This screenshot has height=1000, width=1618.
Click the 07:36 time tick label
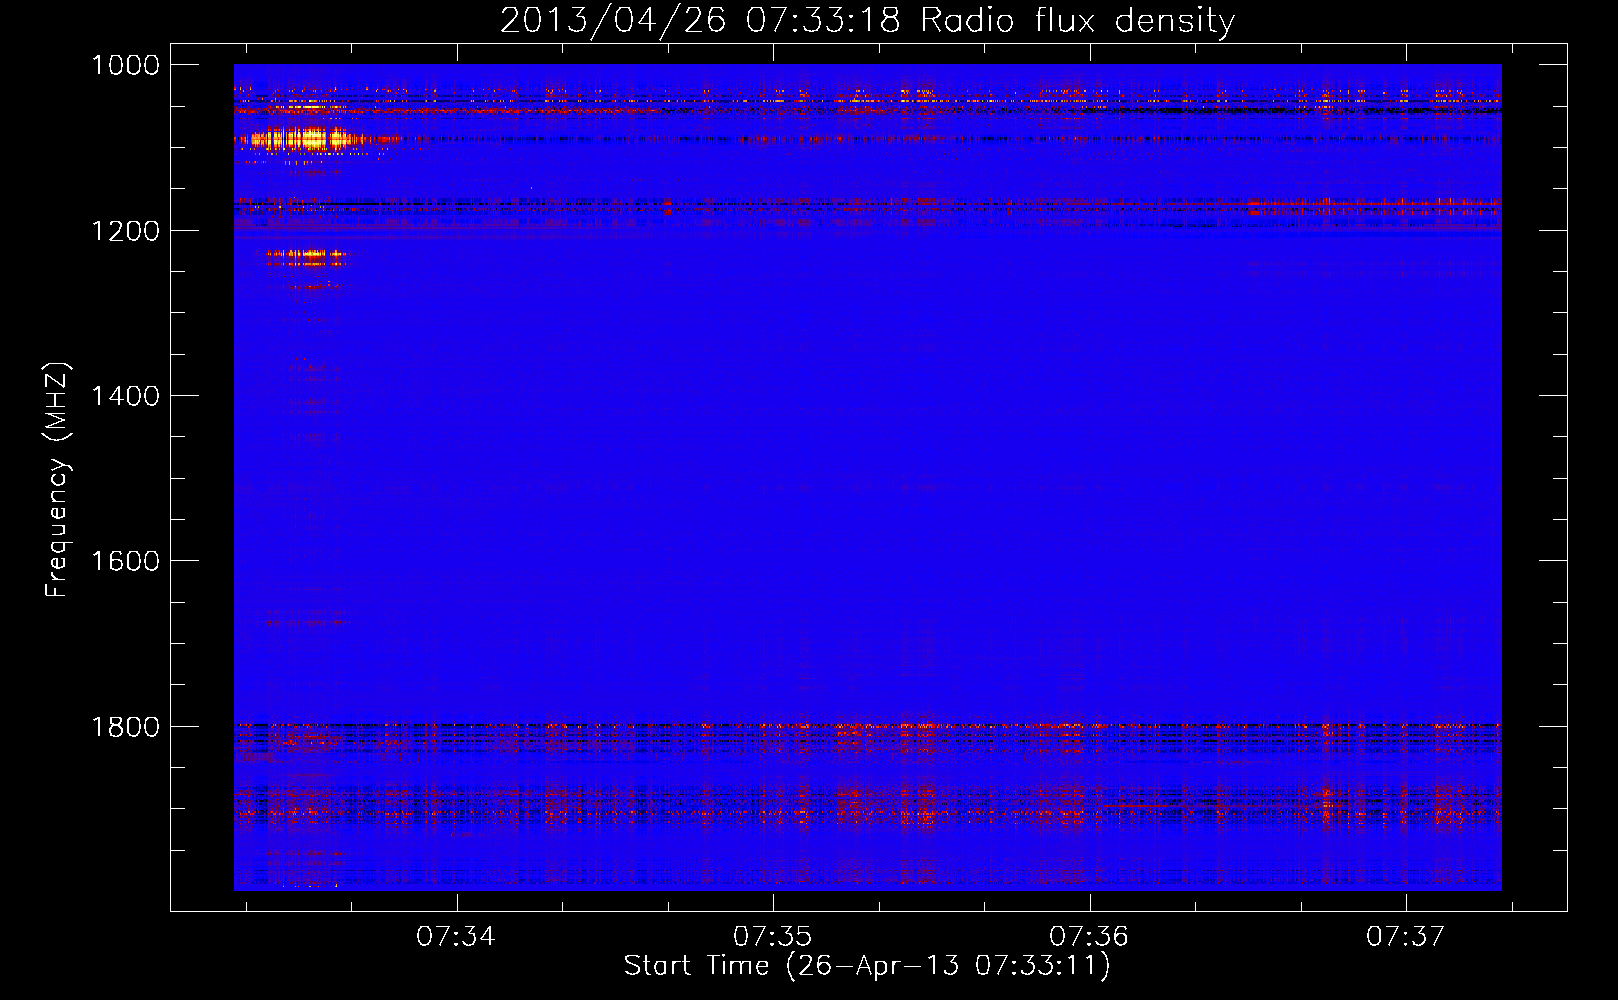click(x=1089, y=936)
